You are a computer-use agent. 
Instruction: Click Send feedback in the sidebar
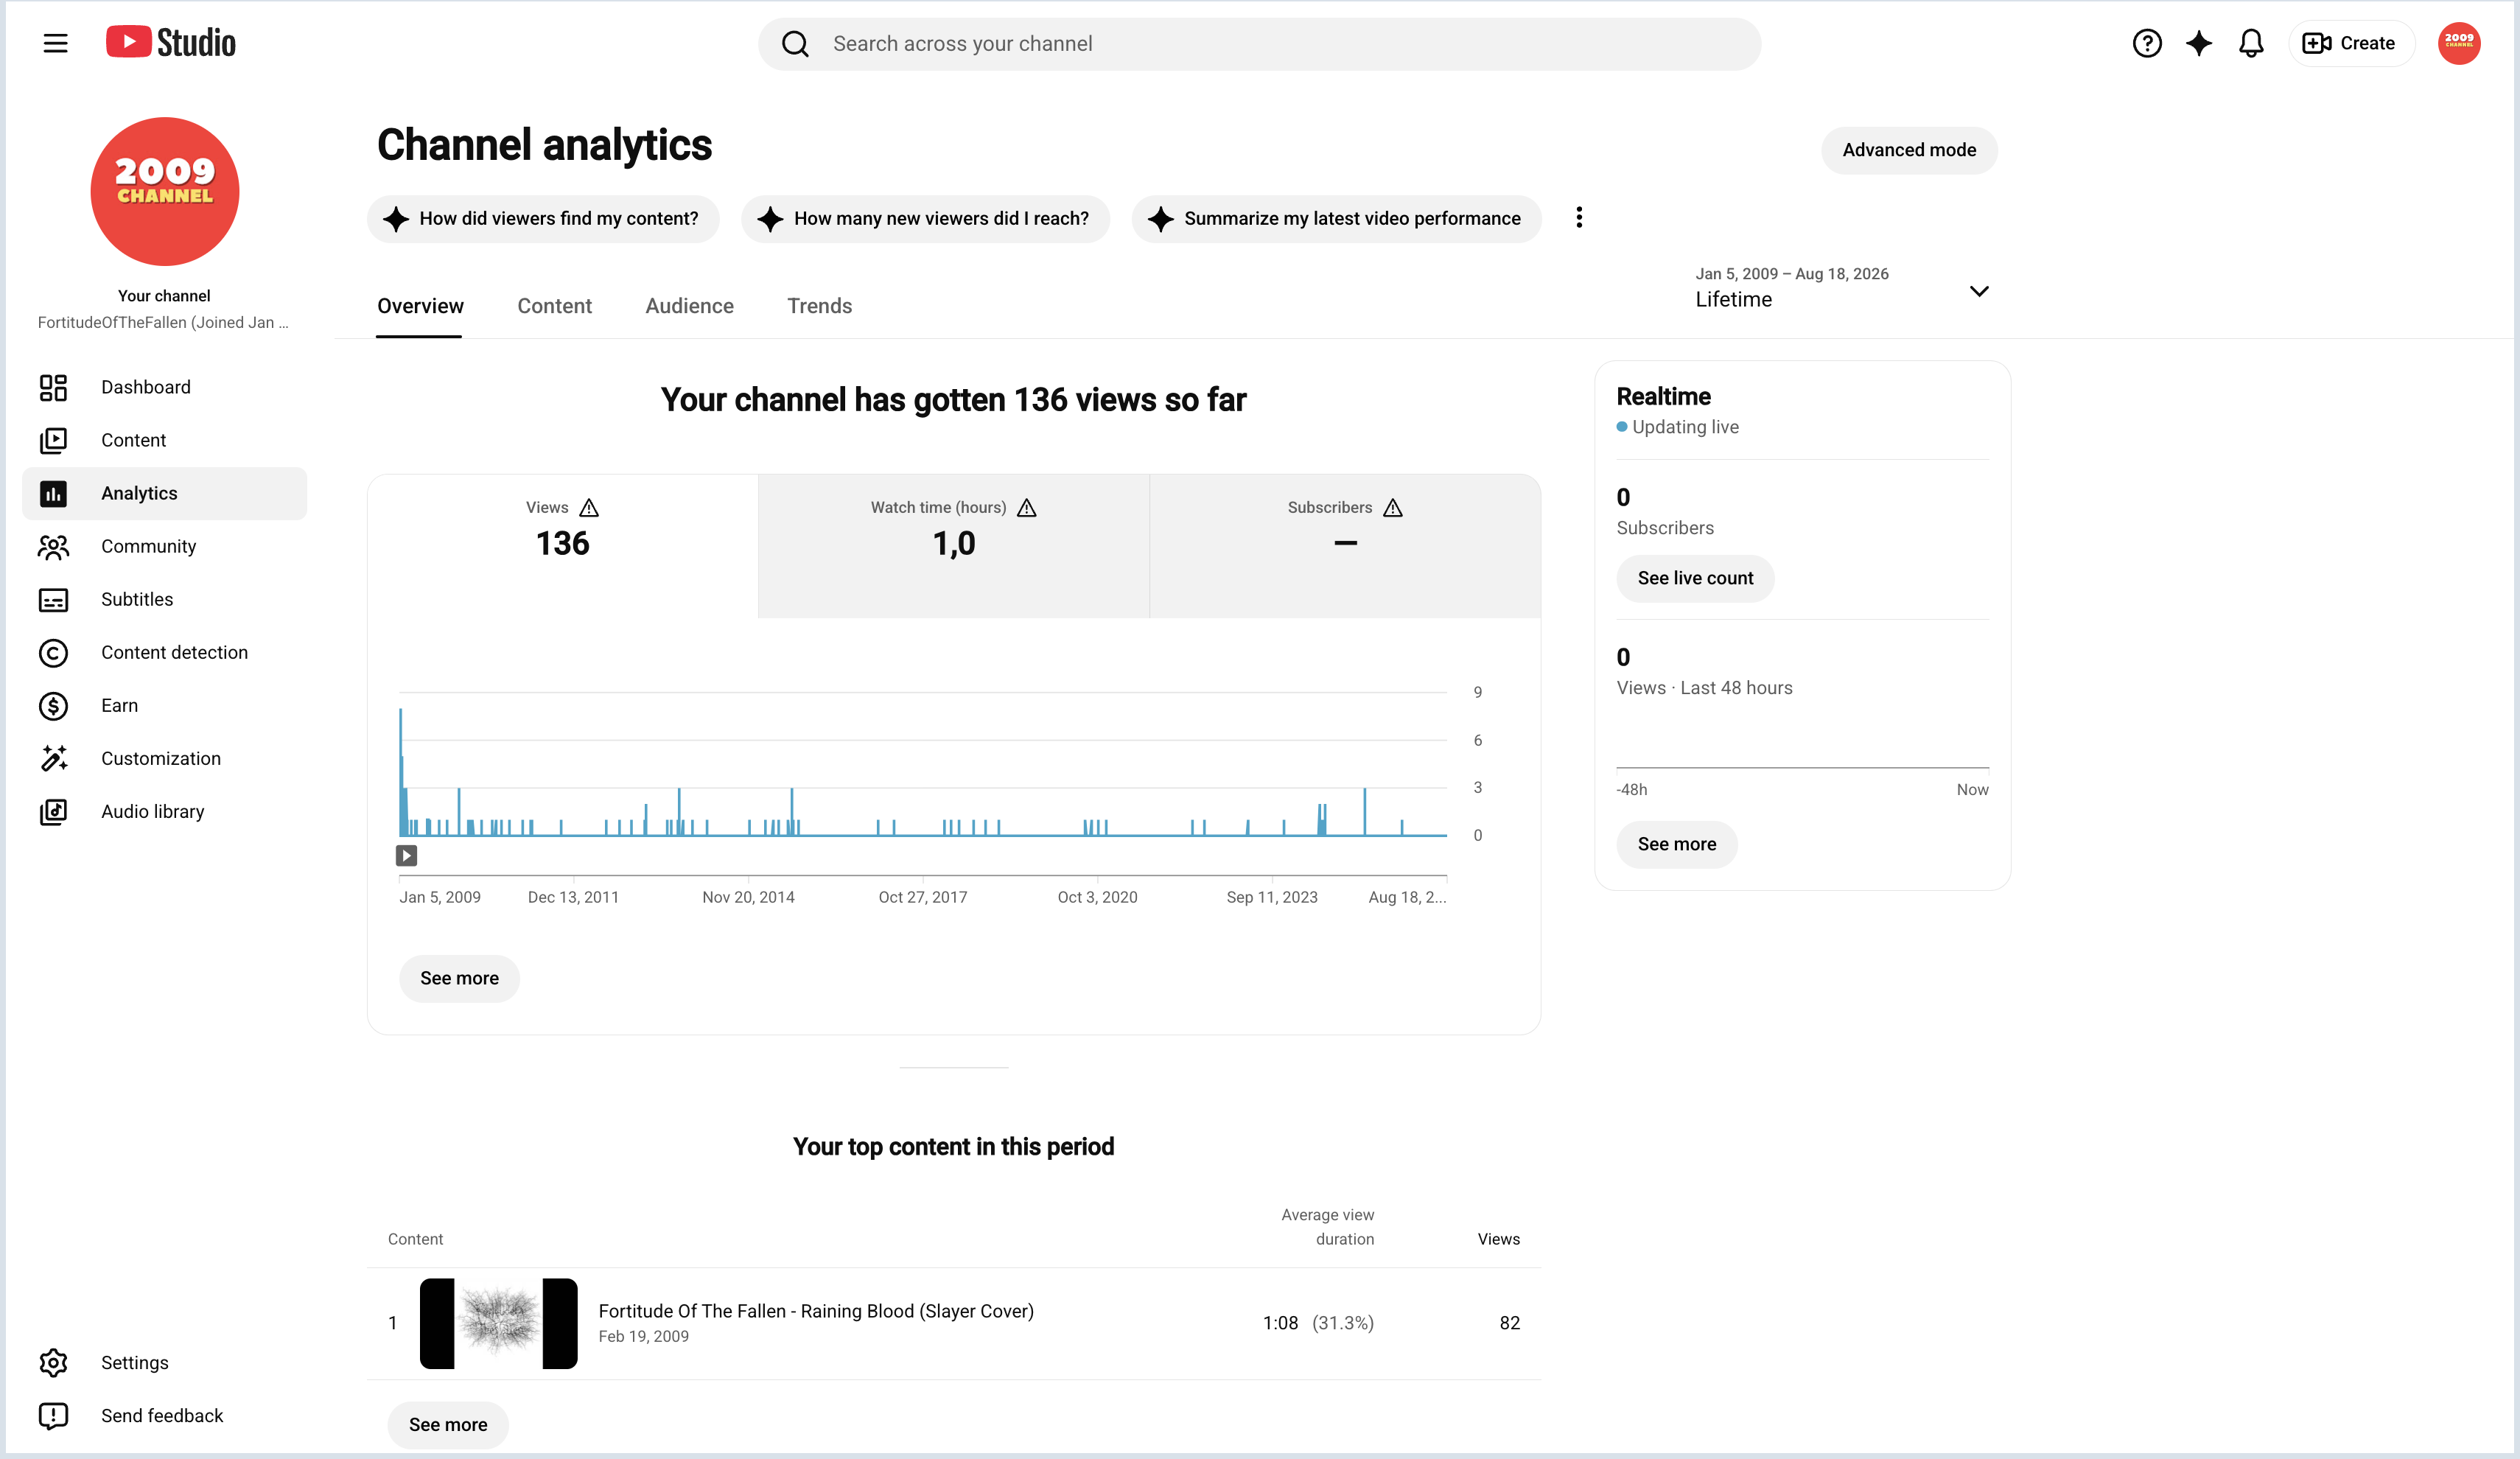click(x=165, y=1415)
